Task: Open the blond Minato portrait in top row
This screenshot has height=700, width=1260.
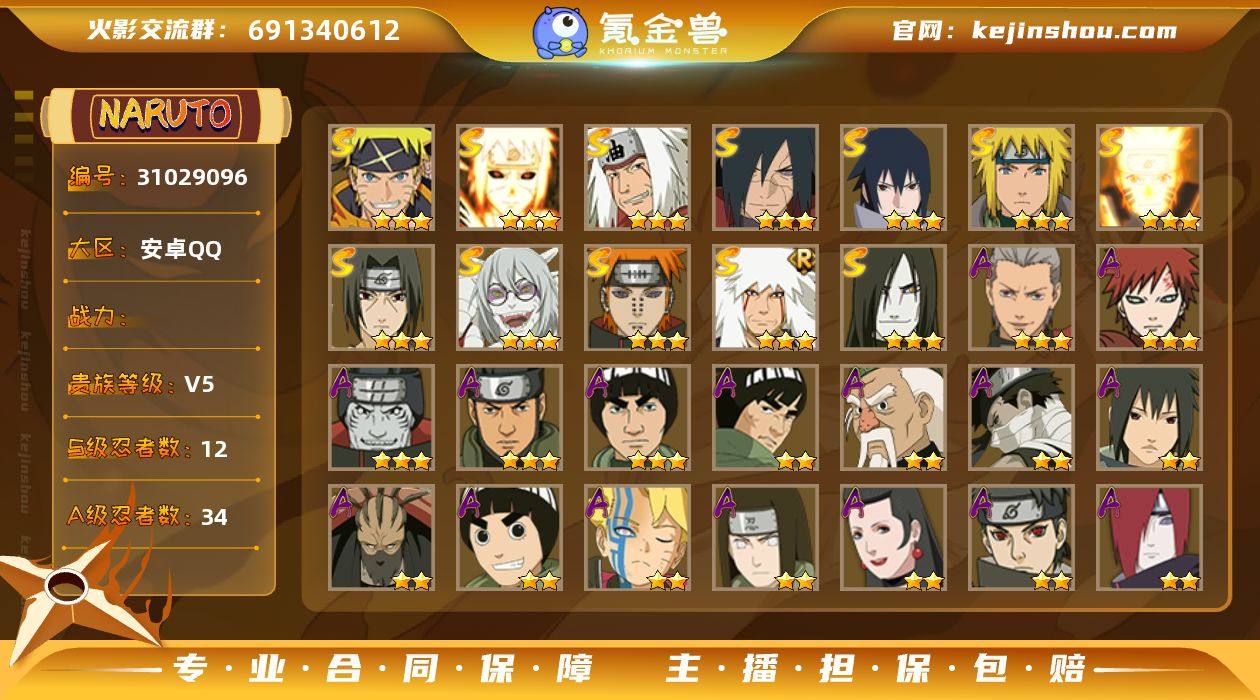Action: tap(1022, 178)
